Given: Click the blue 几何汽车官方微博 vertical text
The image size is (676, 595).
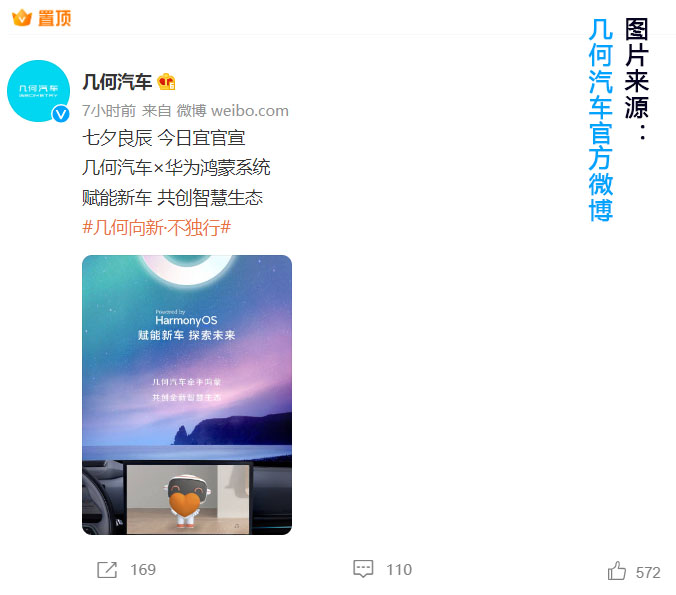Looking at the screenshot, I should (x=601, y=120).
